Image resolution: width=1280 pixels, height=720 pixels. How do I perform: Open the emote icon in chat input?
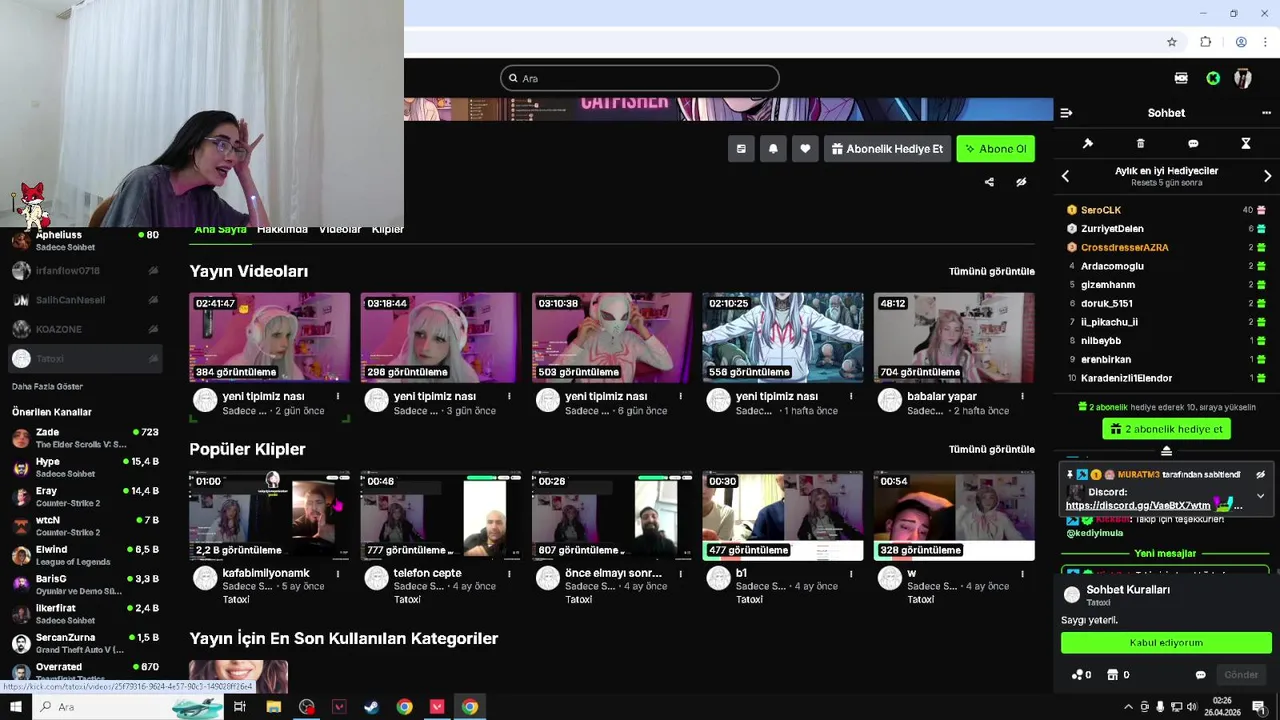(x=1201, y=675)
